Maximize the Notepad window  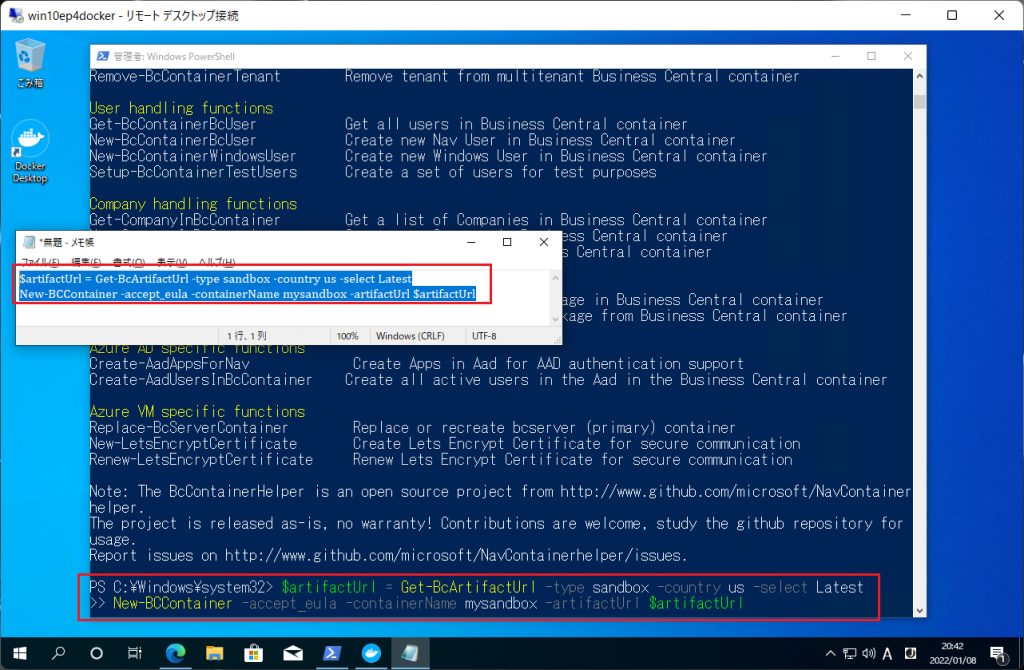click(x=507, y=242)
